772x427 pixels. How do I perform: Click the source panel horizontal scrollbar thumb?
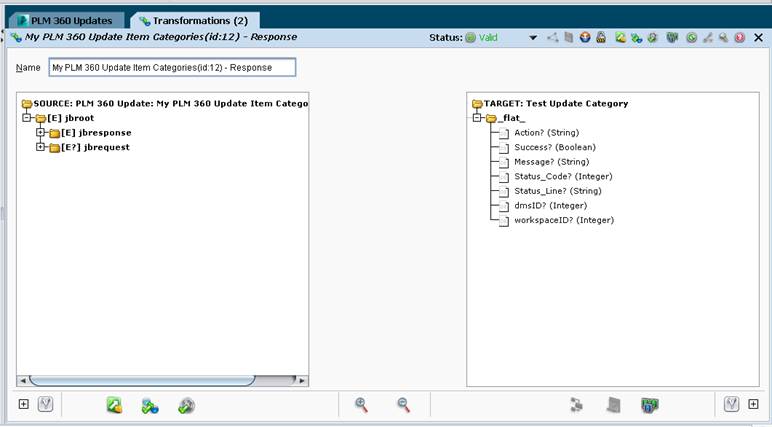(142, 380)
